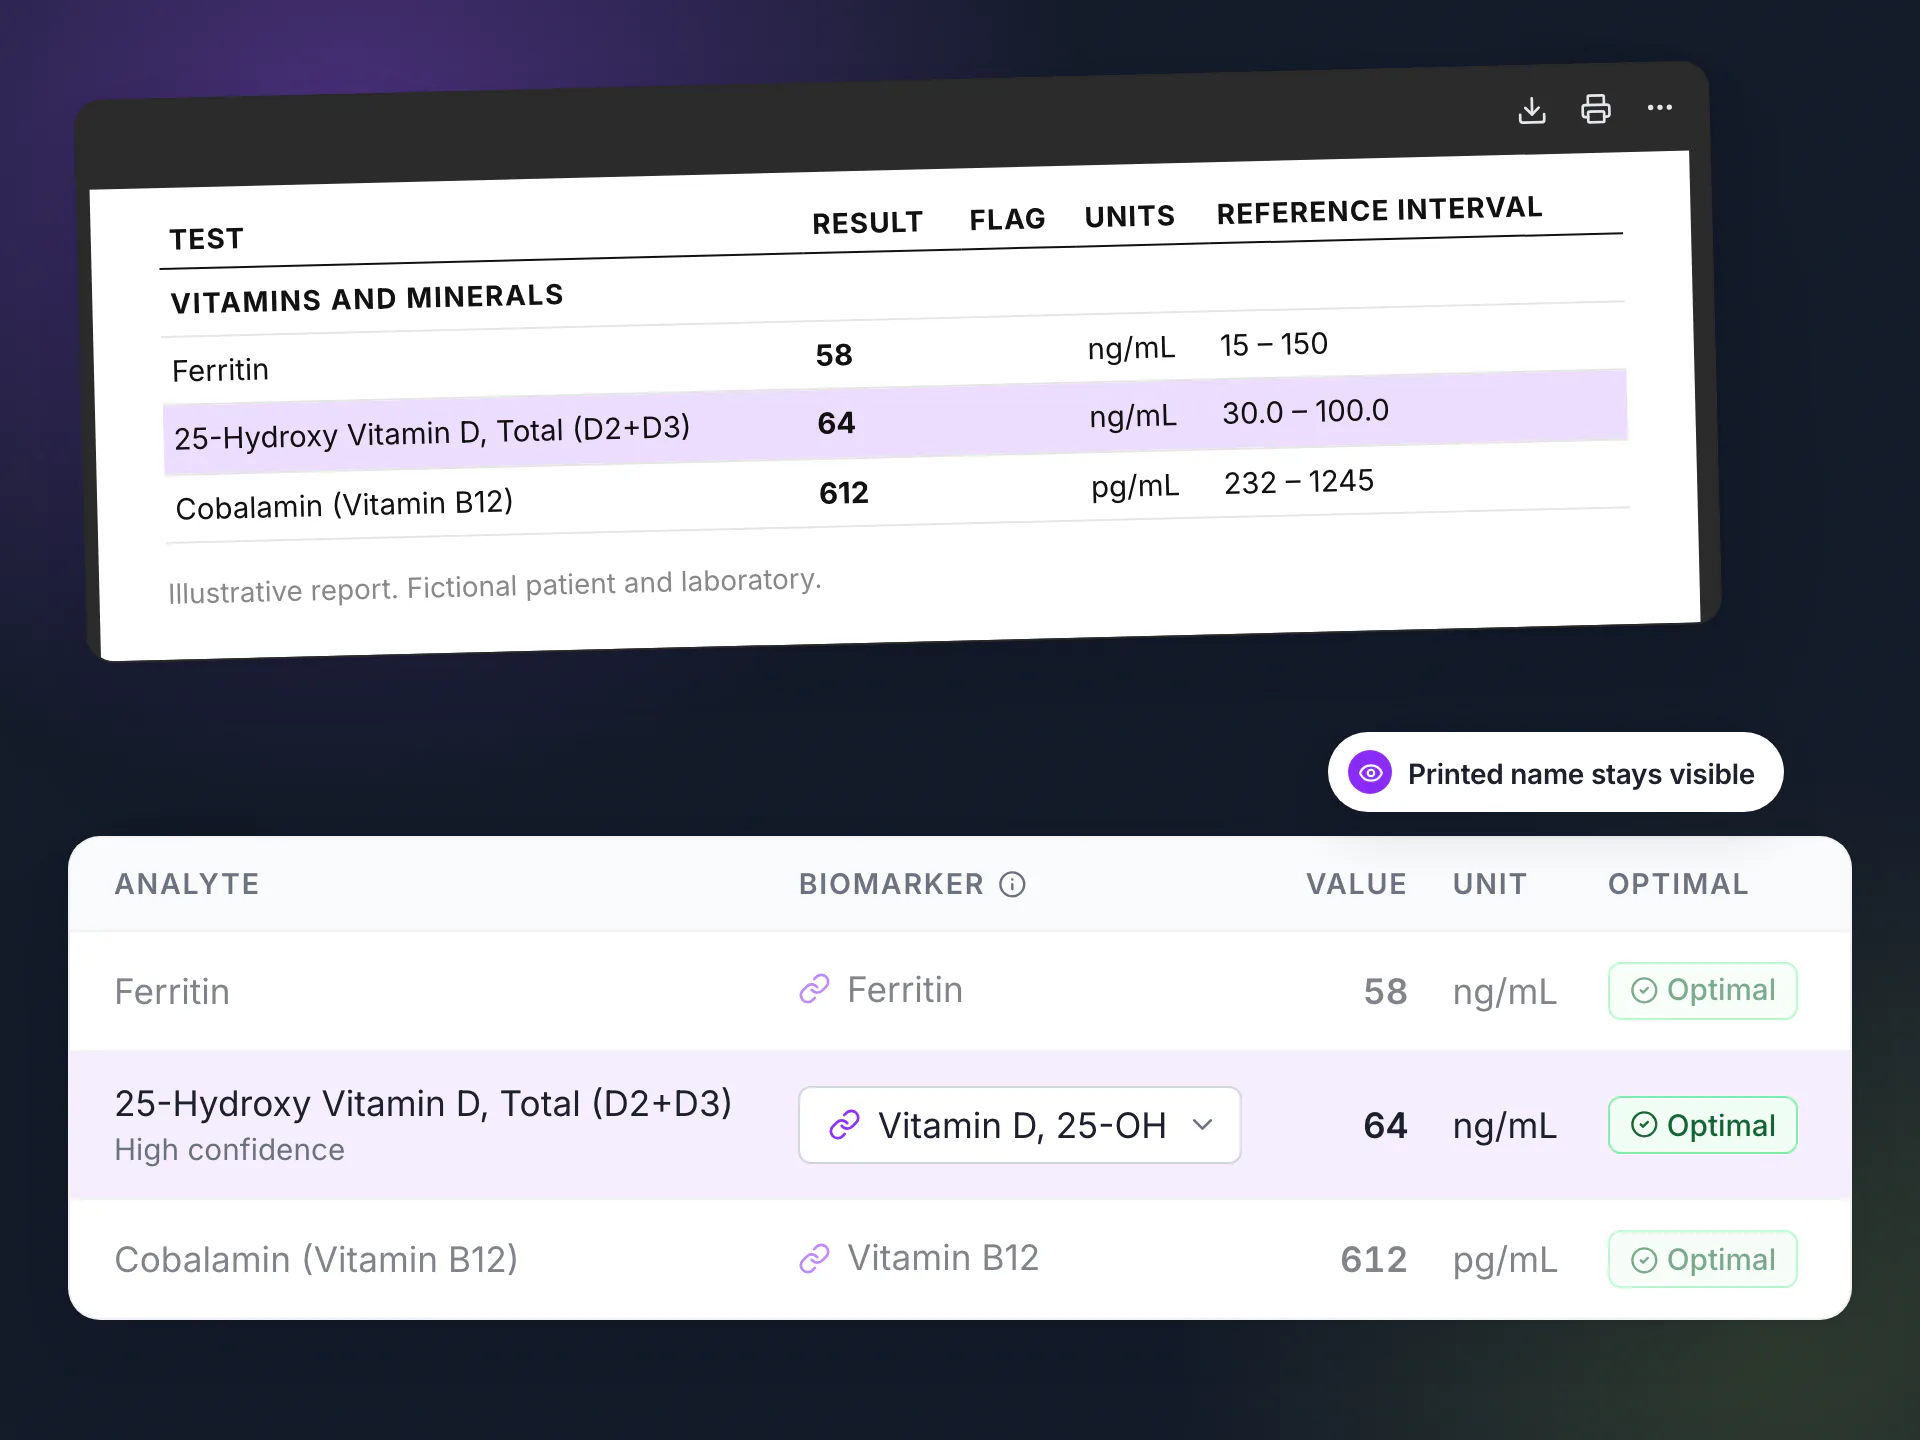This screenshot has width=1920, height=1440.
Task: Click the Vitamin B12 biomarker label
Action: point(943,1258)
